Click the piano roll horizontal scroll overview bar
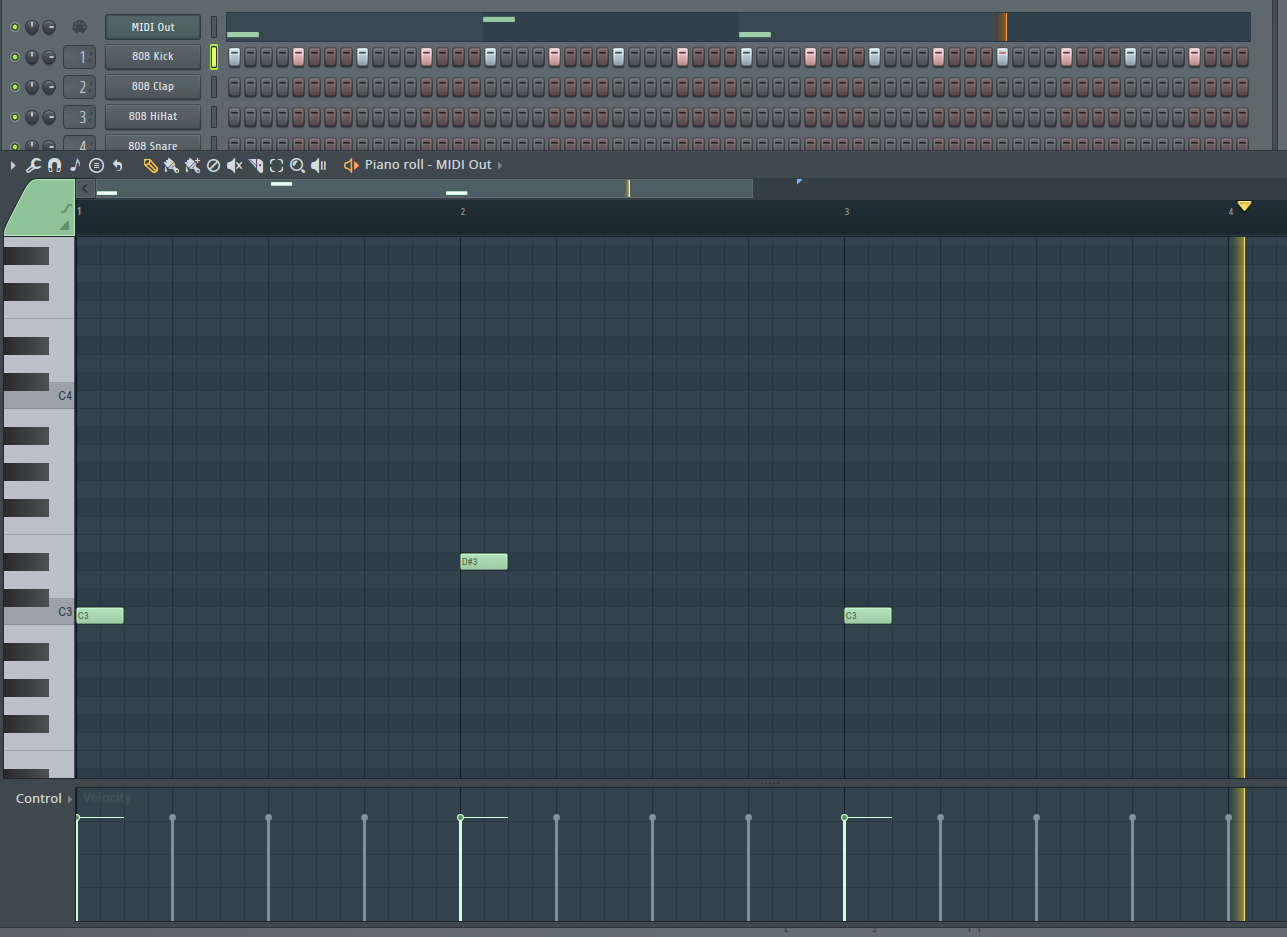1287x937 pixels. 424,188
